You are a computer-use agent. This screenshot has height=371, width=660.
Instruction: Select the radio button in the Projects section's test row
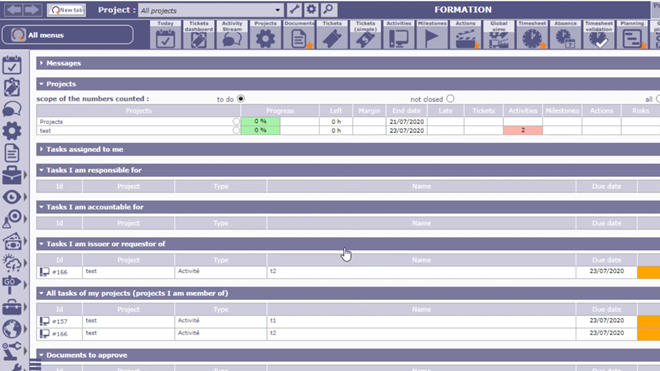(x=236, y=131)
